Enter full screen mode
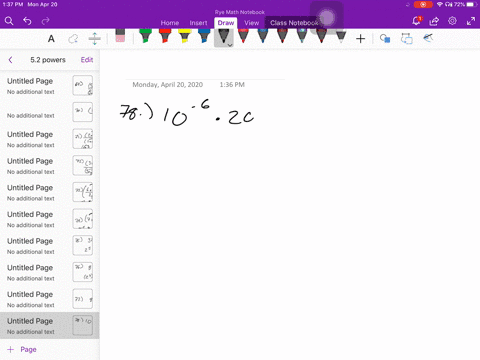 point(471,21)
